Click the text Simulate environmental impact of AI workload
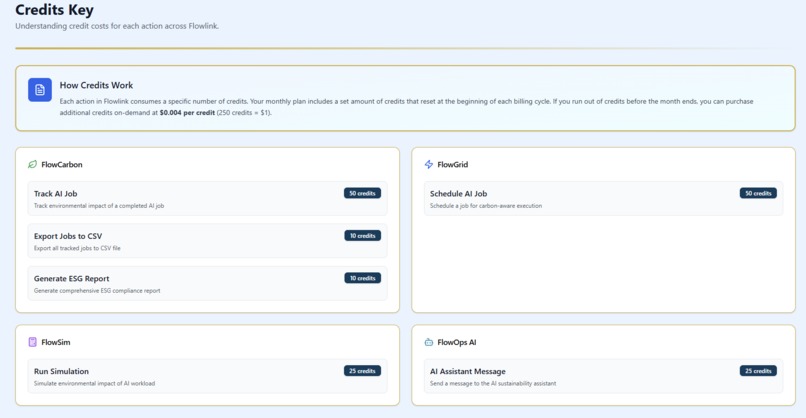This screenshot has width=806, height=418. tap(94, 384)
